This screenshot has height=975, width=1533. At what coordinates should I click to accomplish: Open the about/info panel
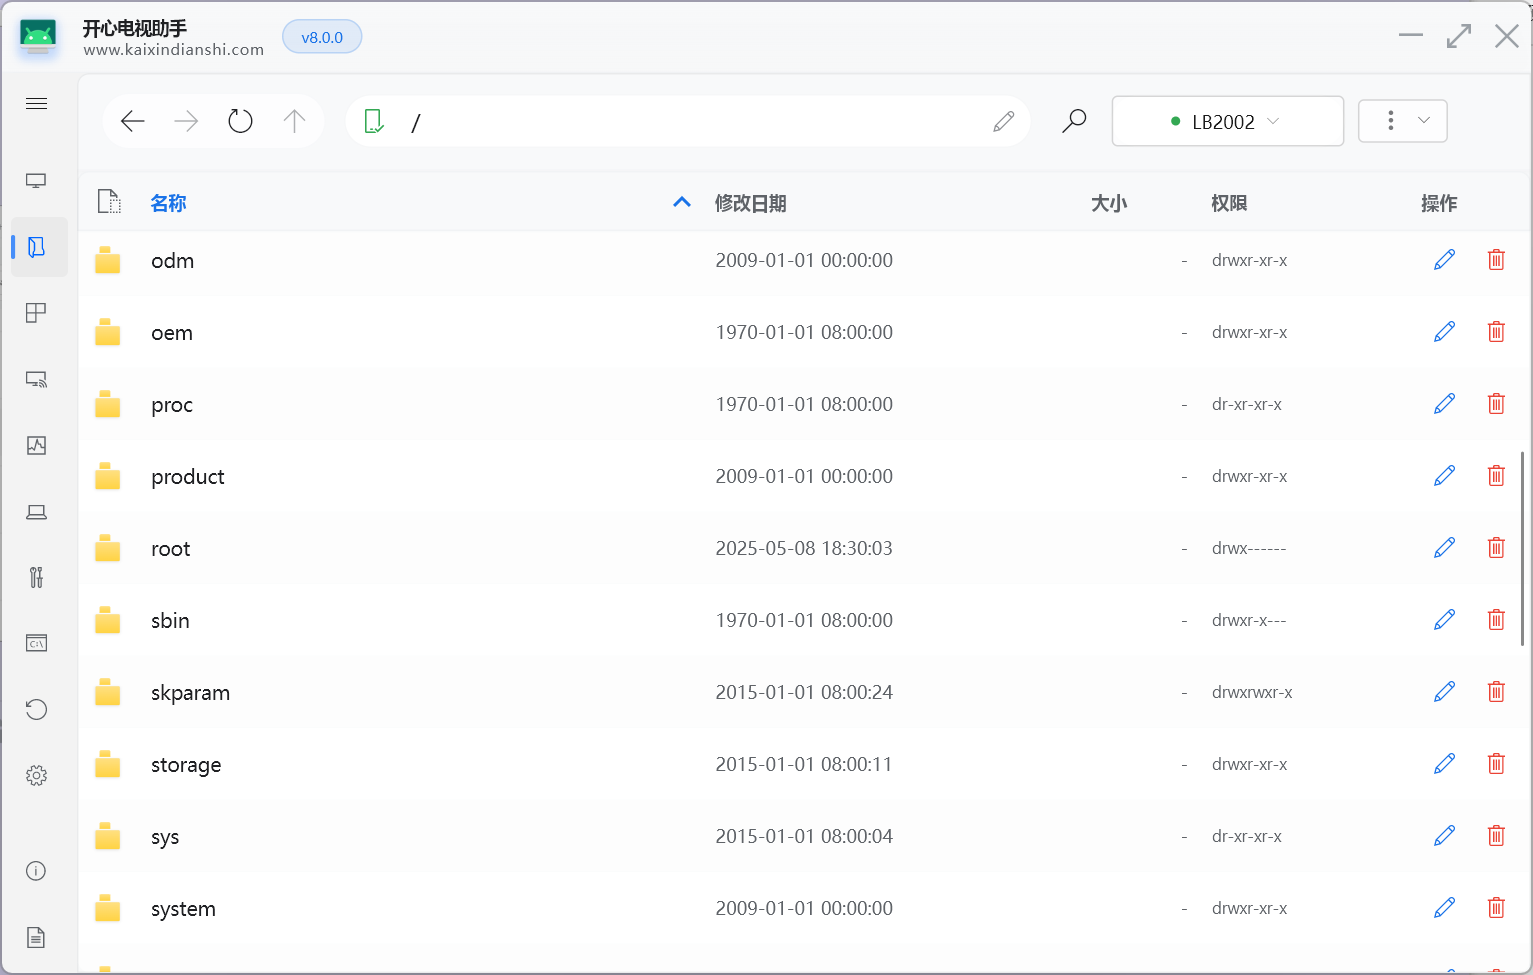click(36, 871)
